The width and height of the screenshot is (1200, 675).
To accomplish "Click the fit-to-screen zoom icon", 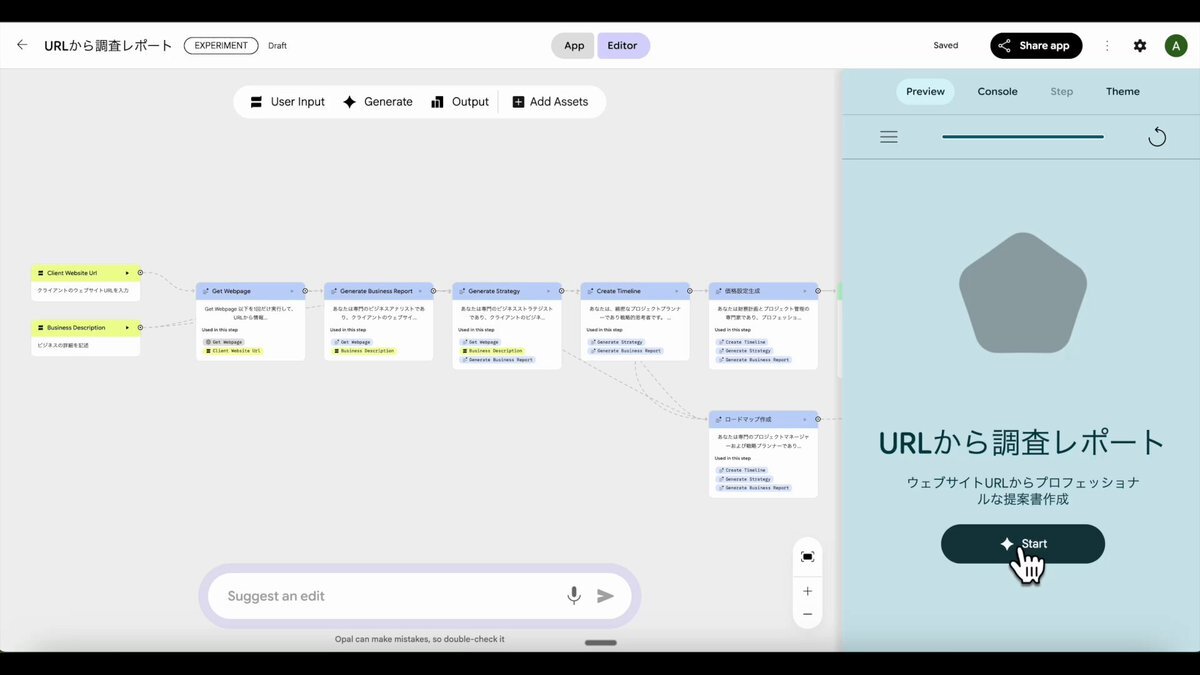I will (807, 557).
